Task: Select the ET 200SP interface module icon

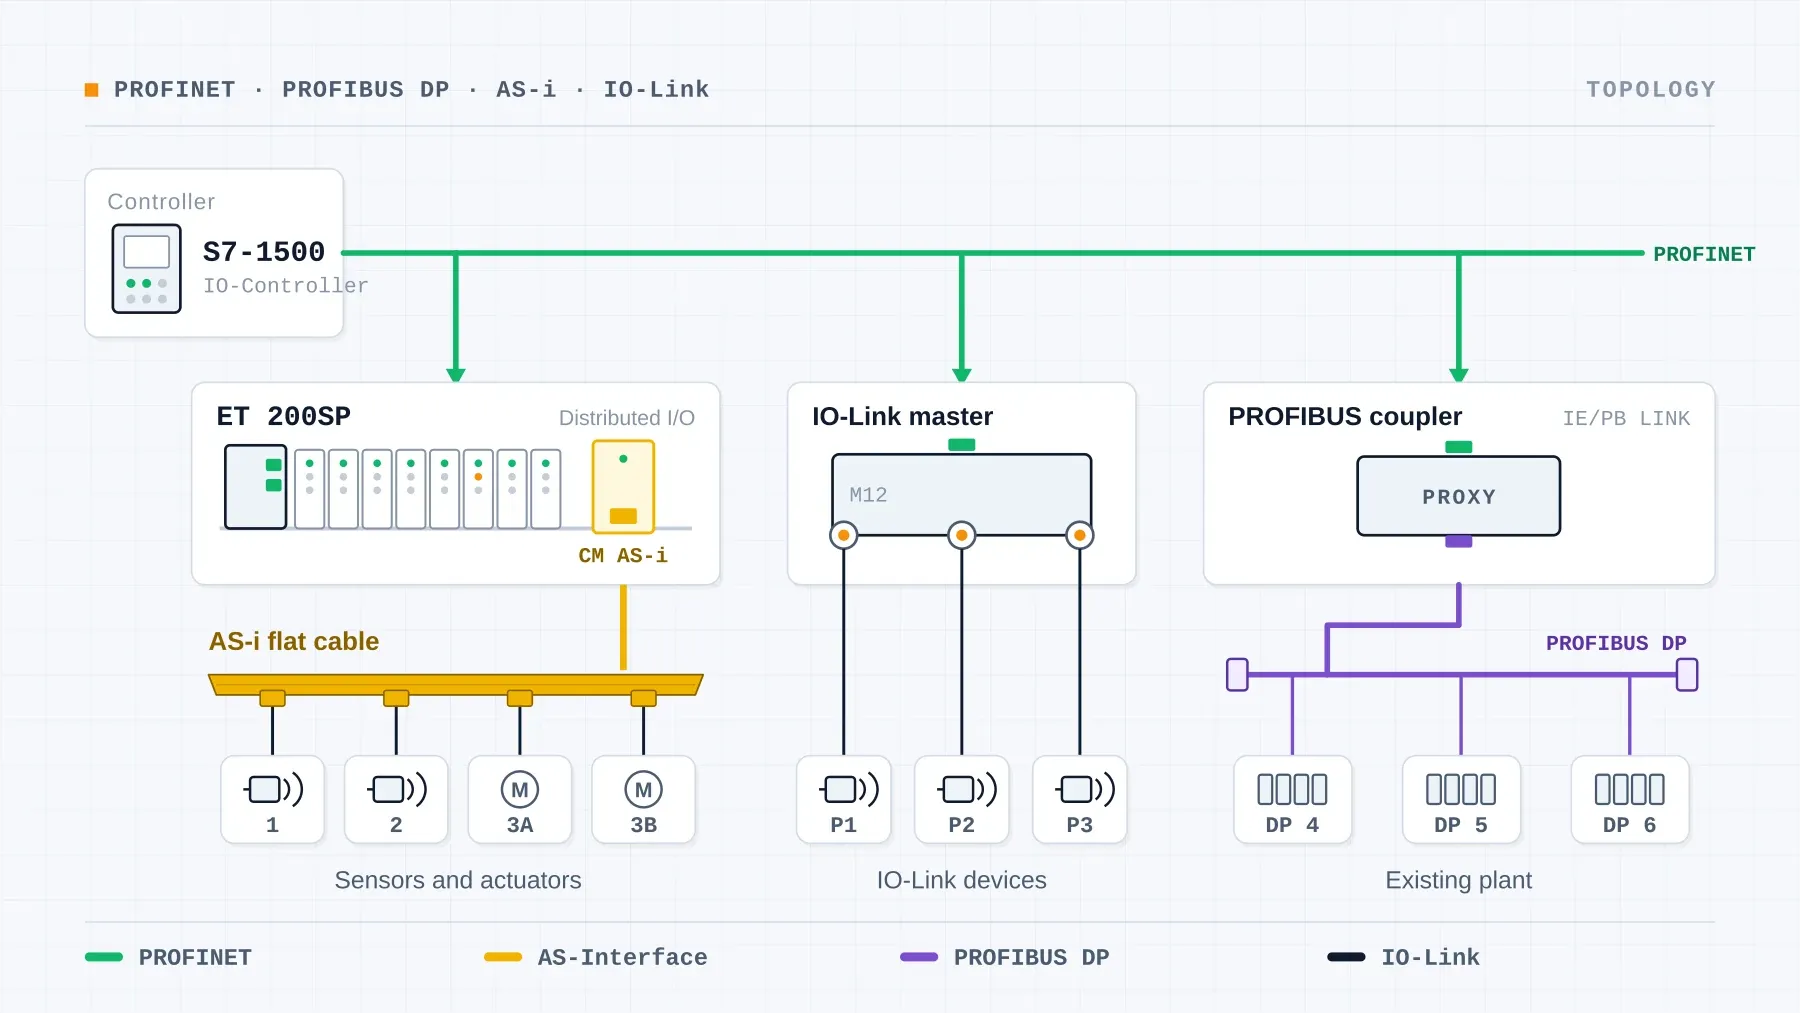Action: coord(255,486)
